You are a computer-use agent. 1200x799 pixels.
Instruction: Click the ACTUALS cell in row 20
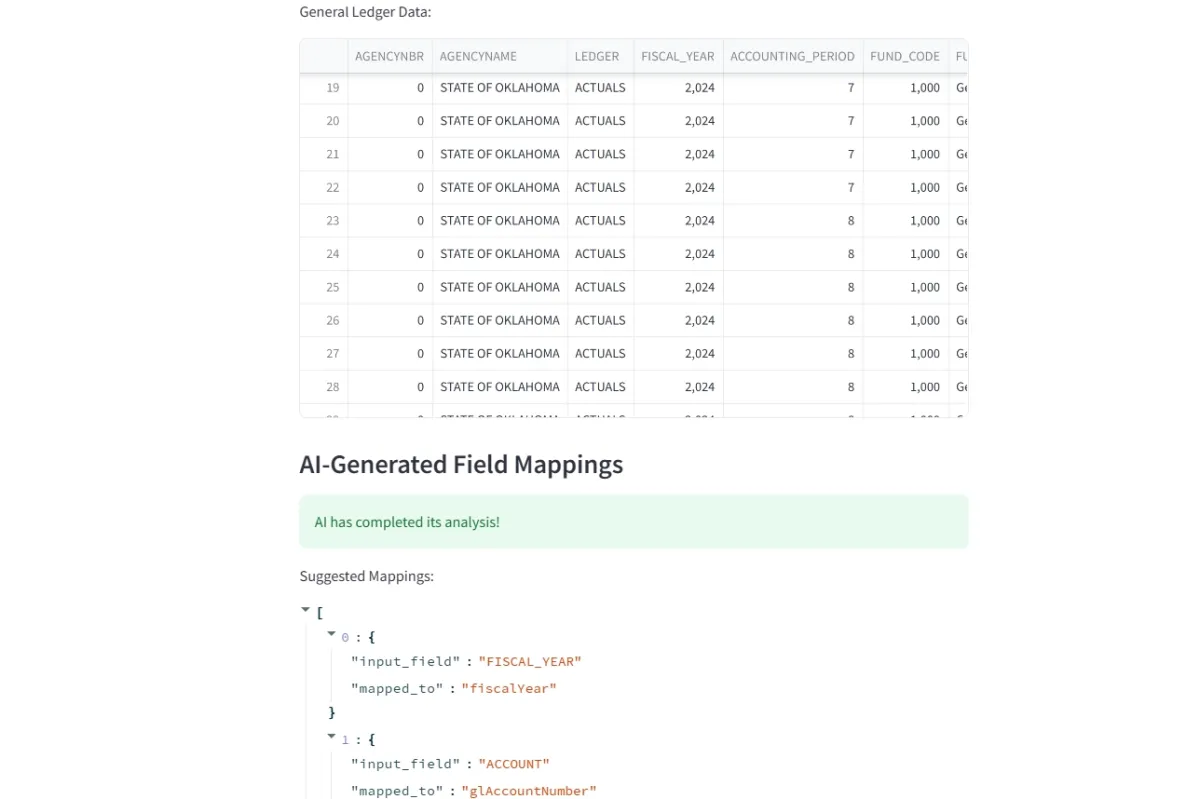coord(601,121)
